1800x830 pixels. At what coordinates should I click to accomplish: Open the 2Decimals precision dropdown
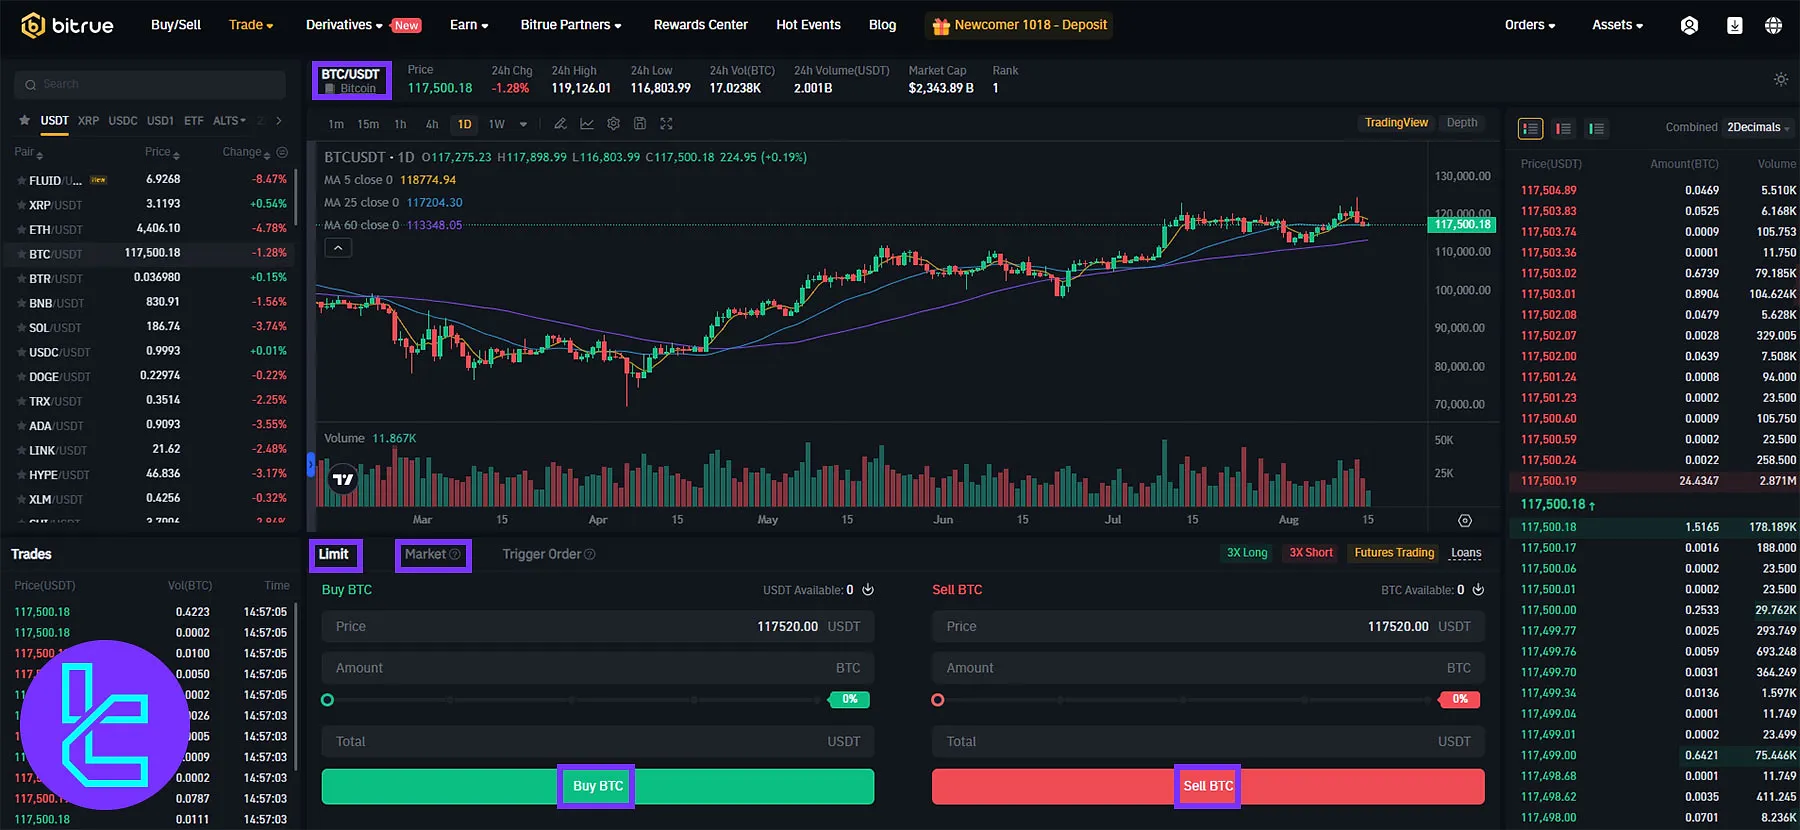1759,127
